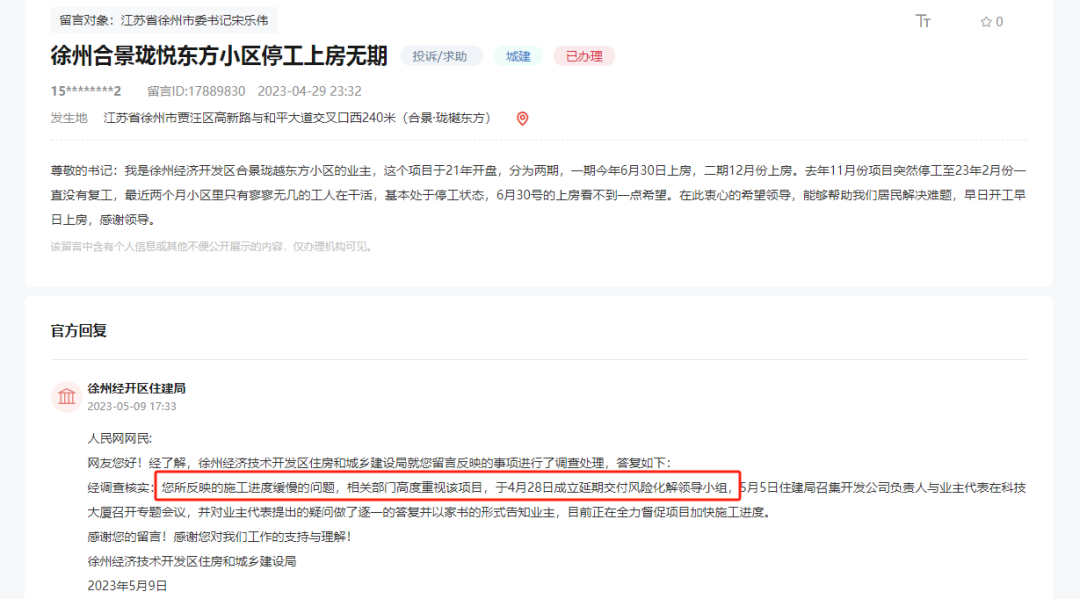This screenshot has height=599, width=1080.
Task: Click the 发生地 address text
Action: tap(298, 118)
